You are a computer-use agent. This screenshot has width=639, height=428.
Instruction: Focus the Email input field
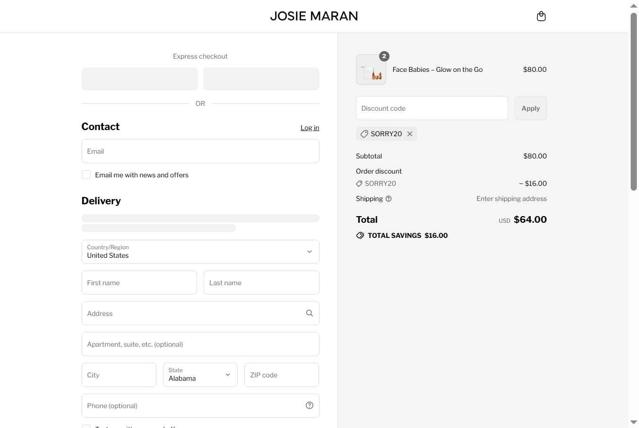pos(200,151)
